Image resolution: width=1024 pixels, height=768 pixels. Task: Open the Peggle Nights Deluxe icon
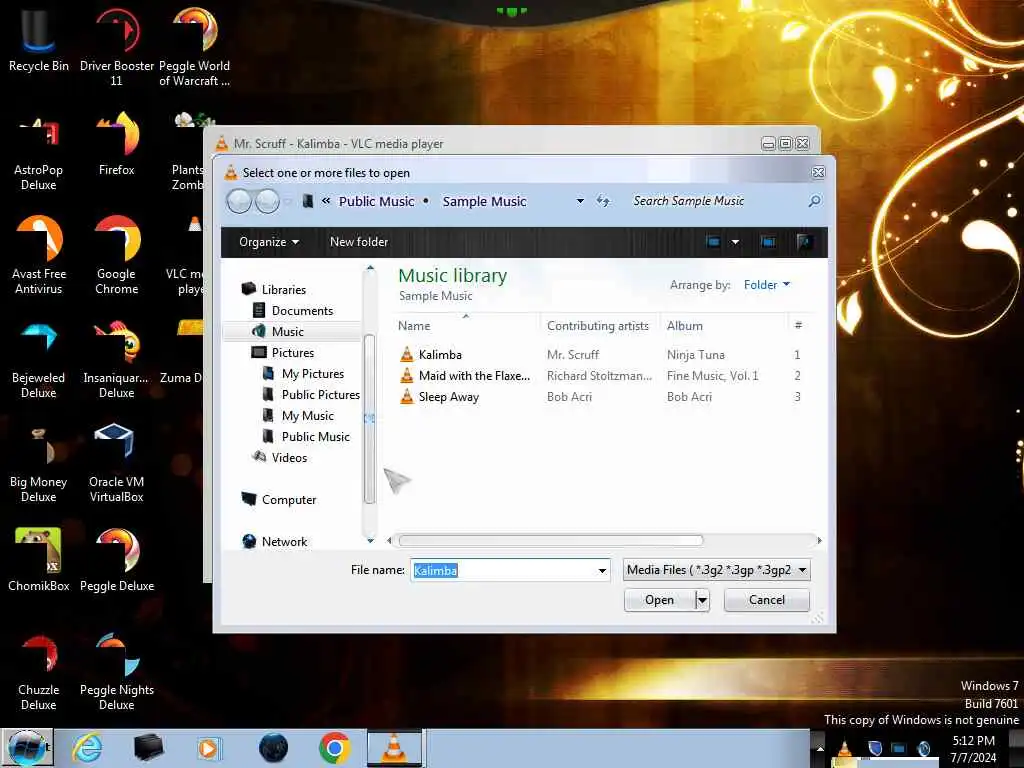(117, 671)
